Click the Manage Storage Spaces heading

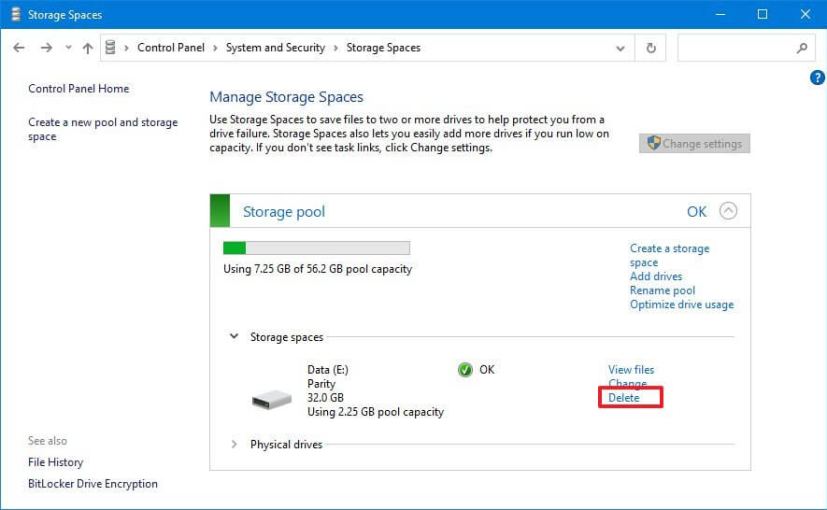click(x=286, y=97)
